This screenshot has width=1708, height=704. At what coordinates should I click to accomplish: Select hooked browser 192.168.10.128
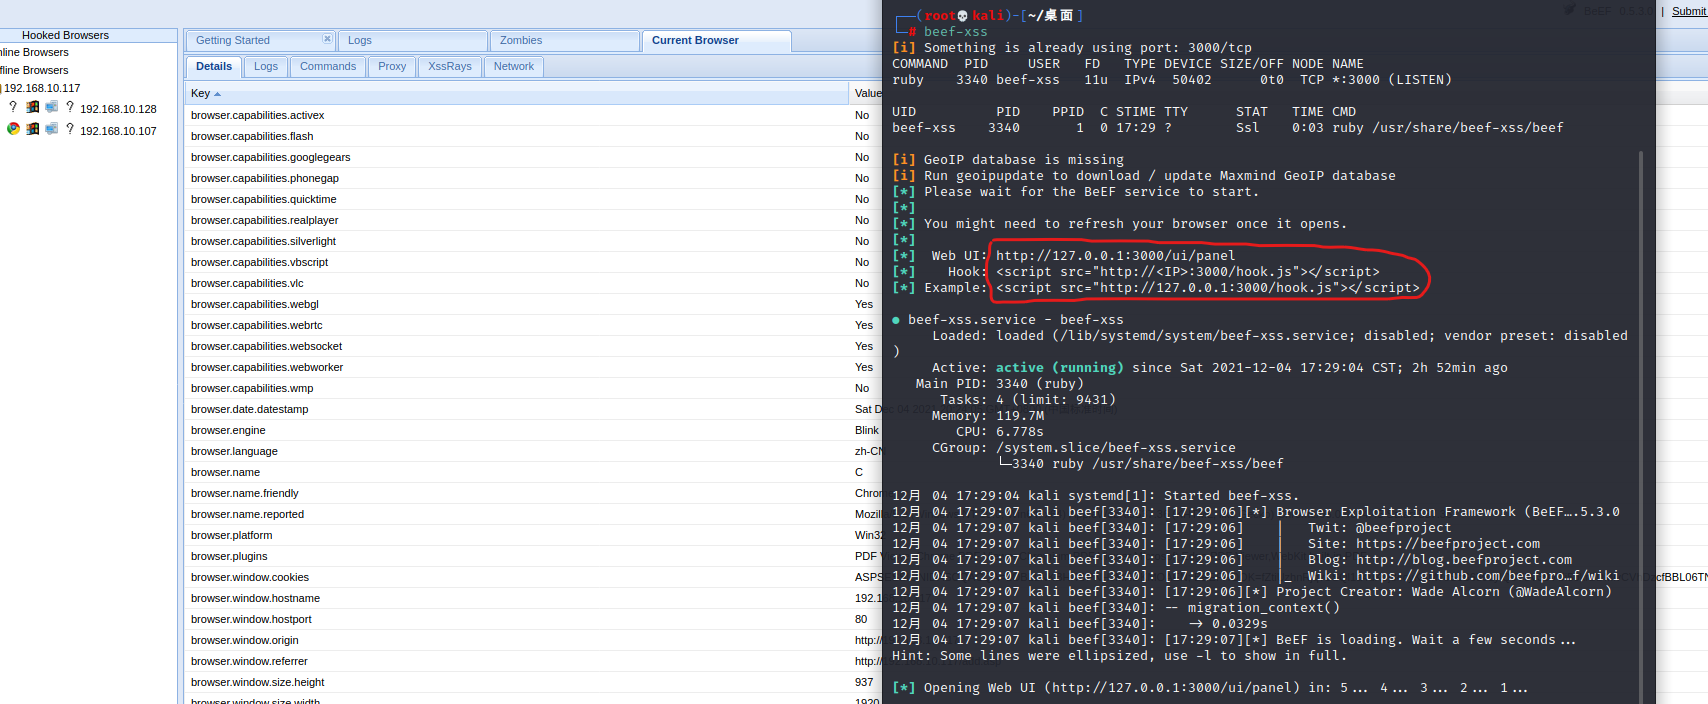(118, 109)
